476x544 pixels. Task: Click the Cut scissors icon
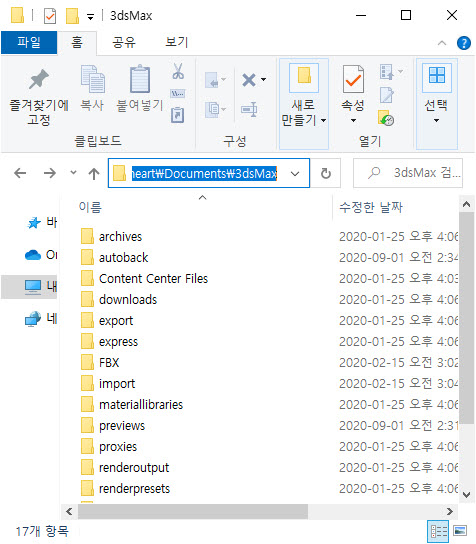[x=178, y=71]
